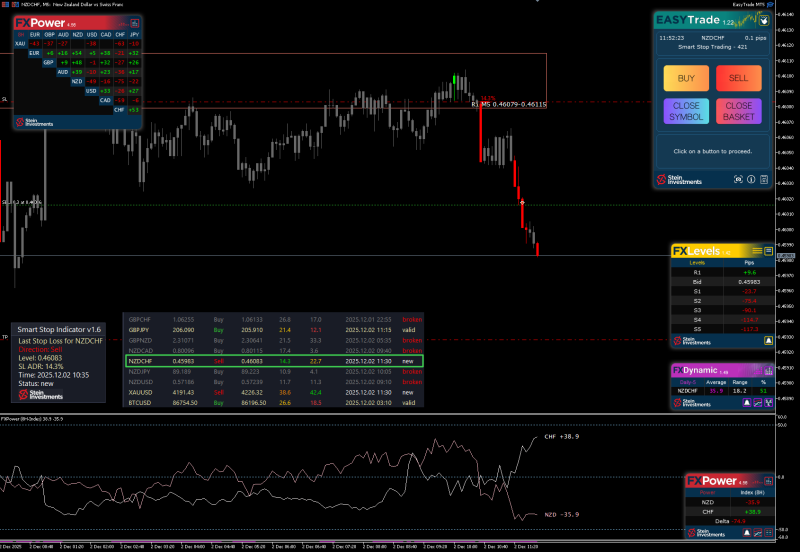
Task: Select the NZDCAD row in Smart Stop table
Action: [x=274, y=350]
